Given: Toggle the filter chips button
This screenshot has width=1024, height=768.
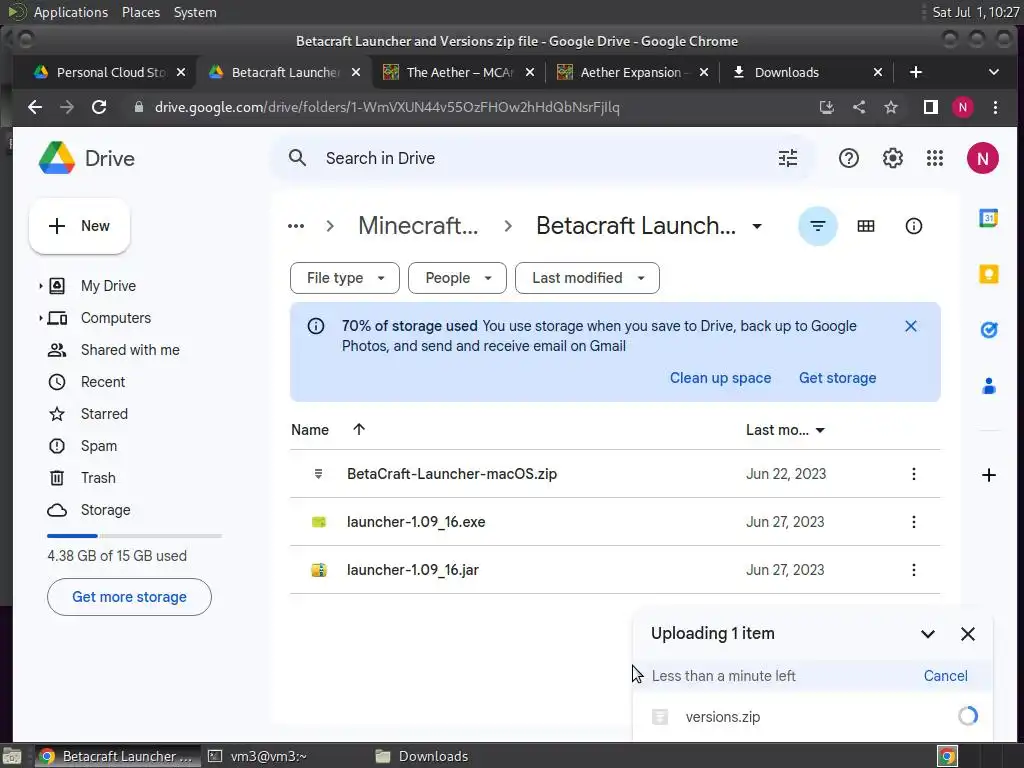Looking at the screenshot, I should point(818,226).
